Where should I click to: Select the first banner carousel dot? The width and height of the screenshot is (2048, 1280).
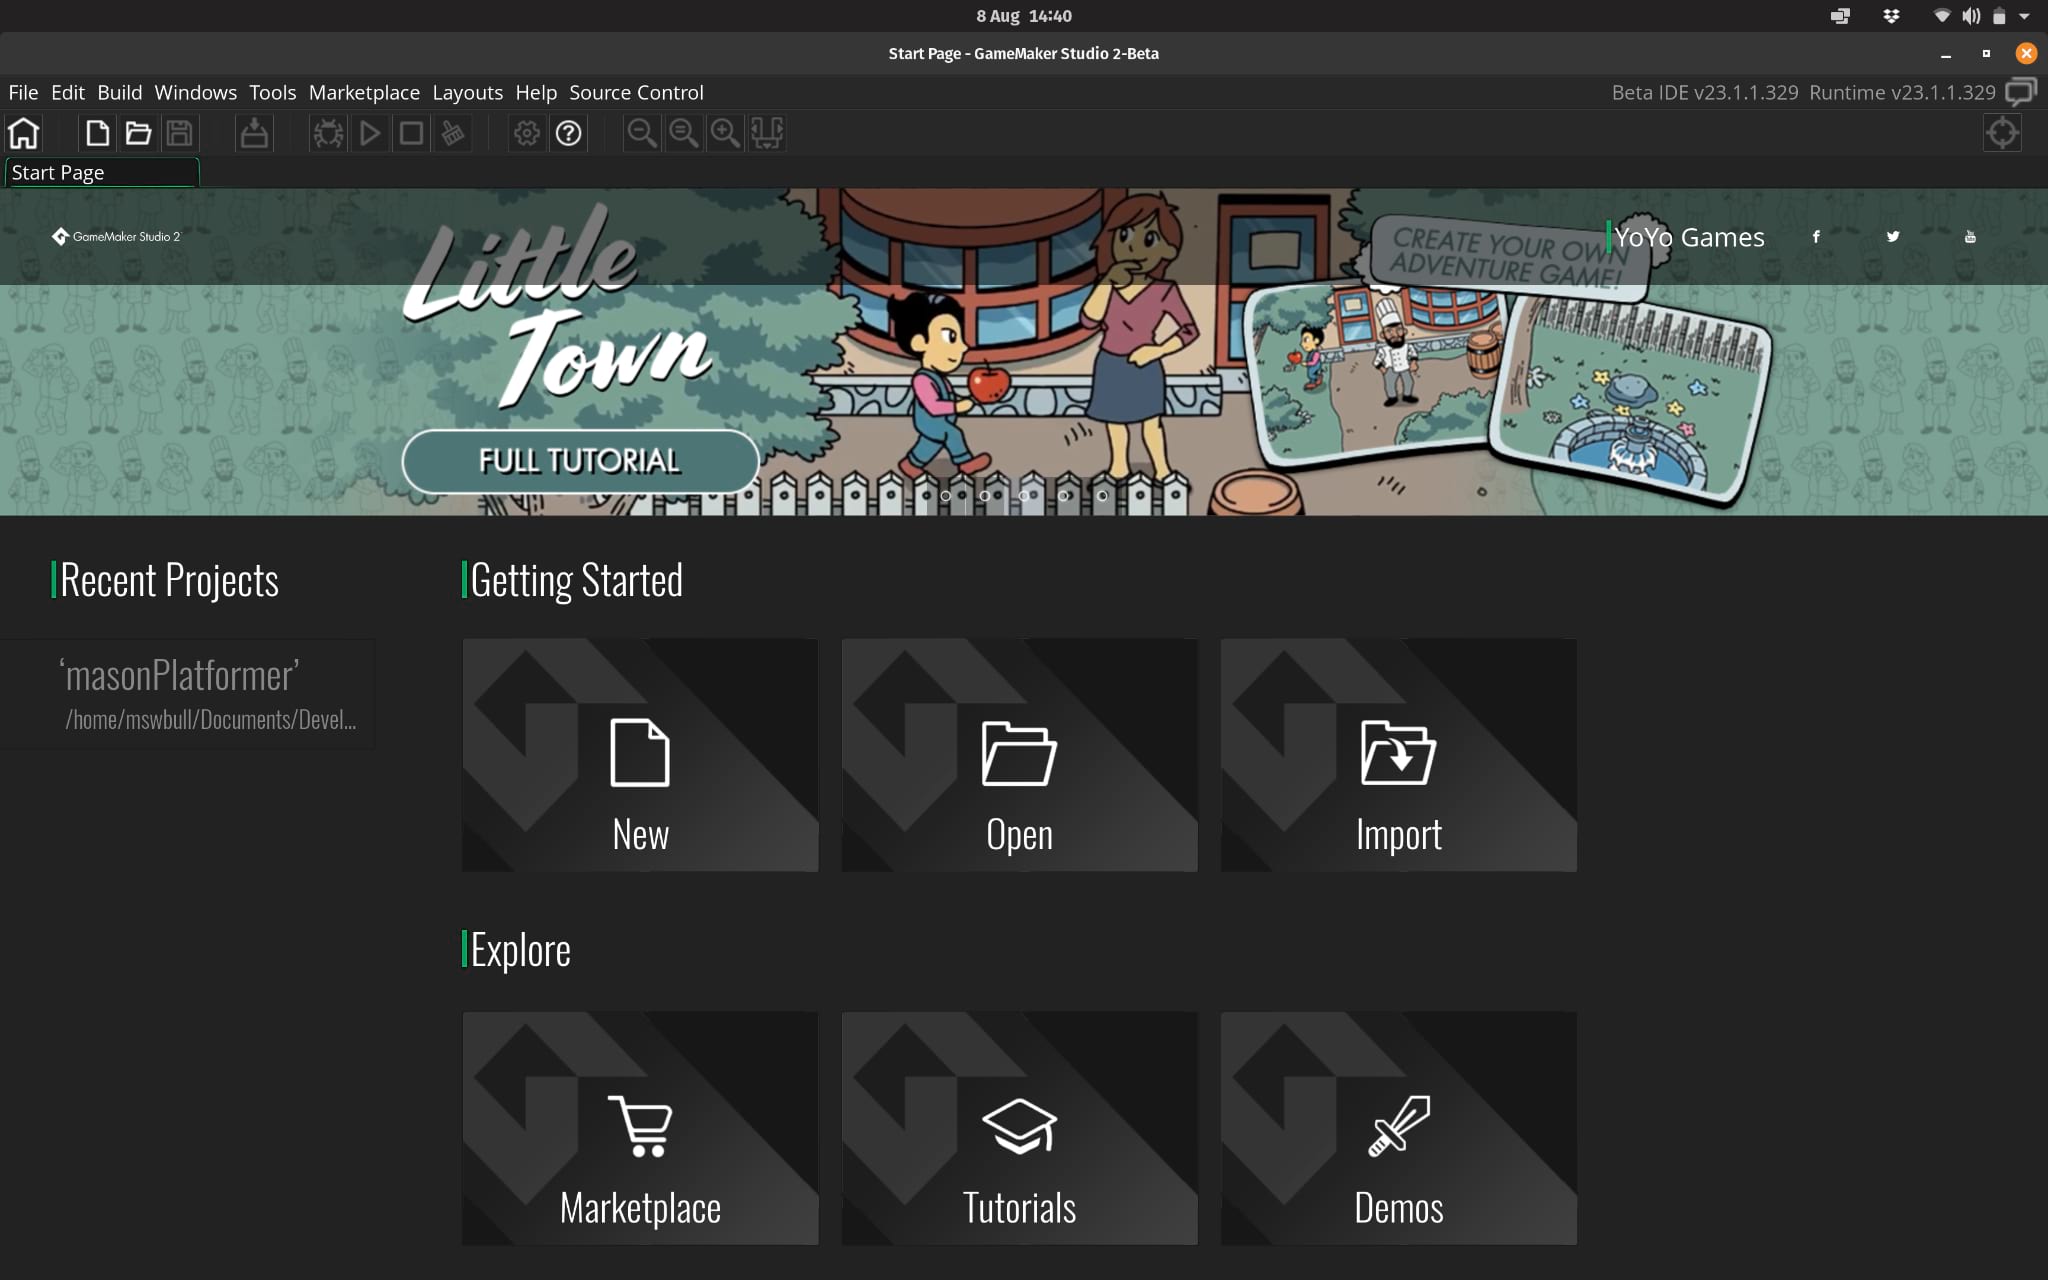[x=945, y=495]
